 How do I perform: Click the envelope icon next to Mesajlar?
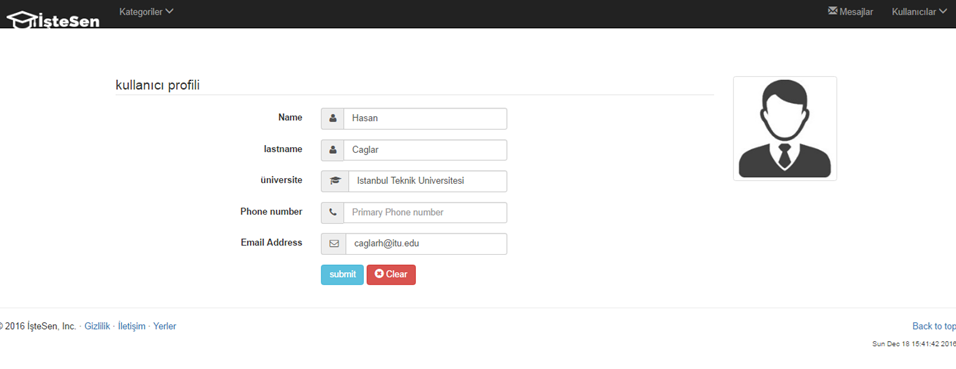coord(832,11)
